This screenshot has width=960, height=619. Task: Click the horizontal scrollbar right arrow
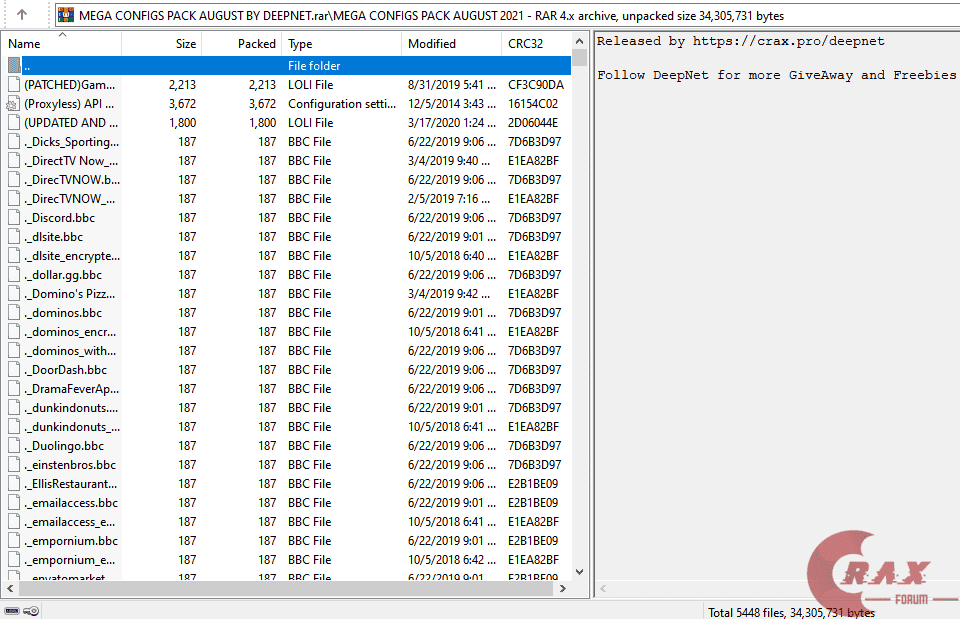[562, 590]
